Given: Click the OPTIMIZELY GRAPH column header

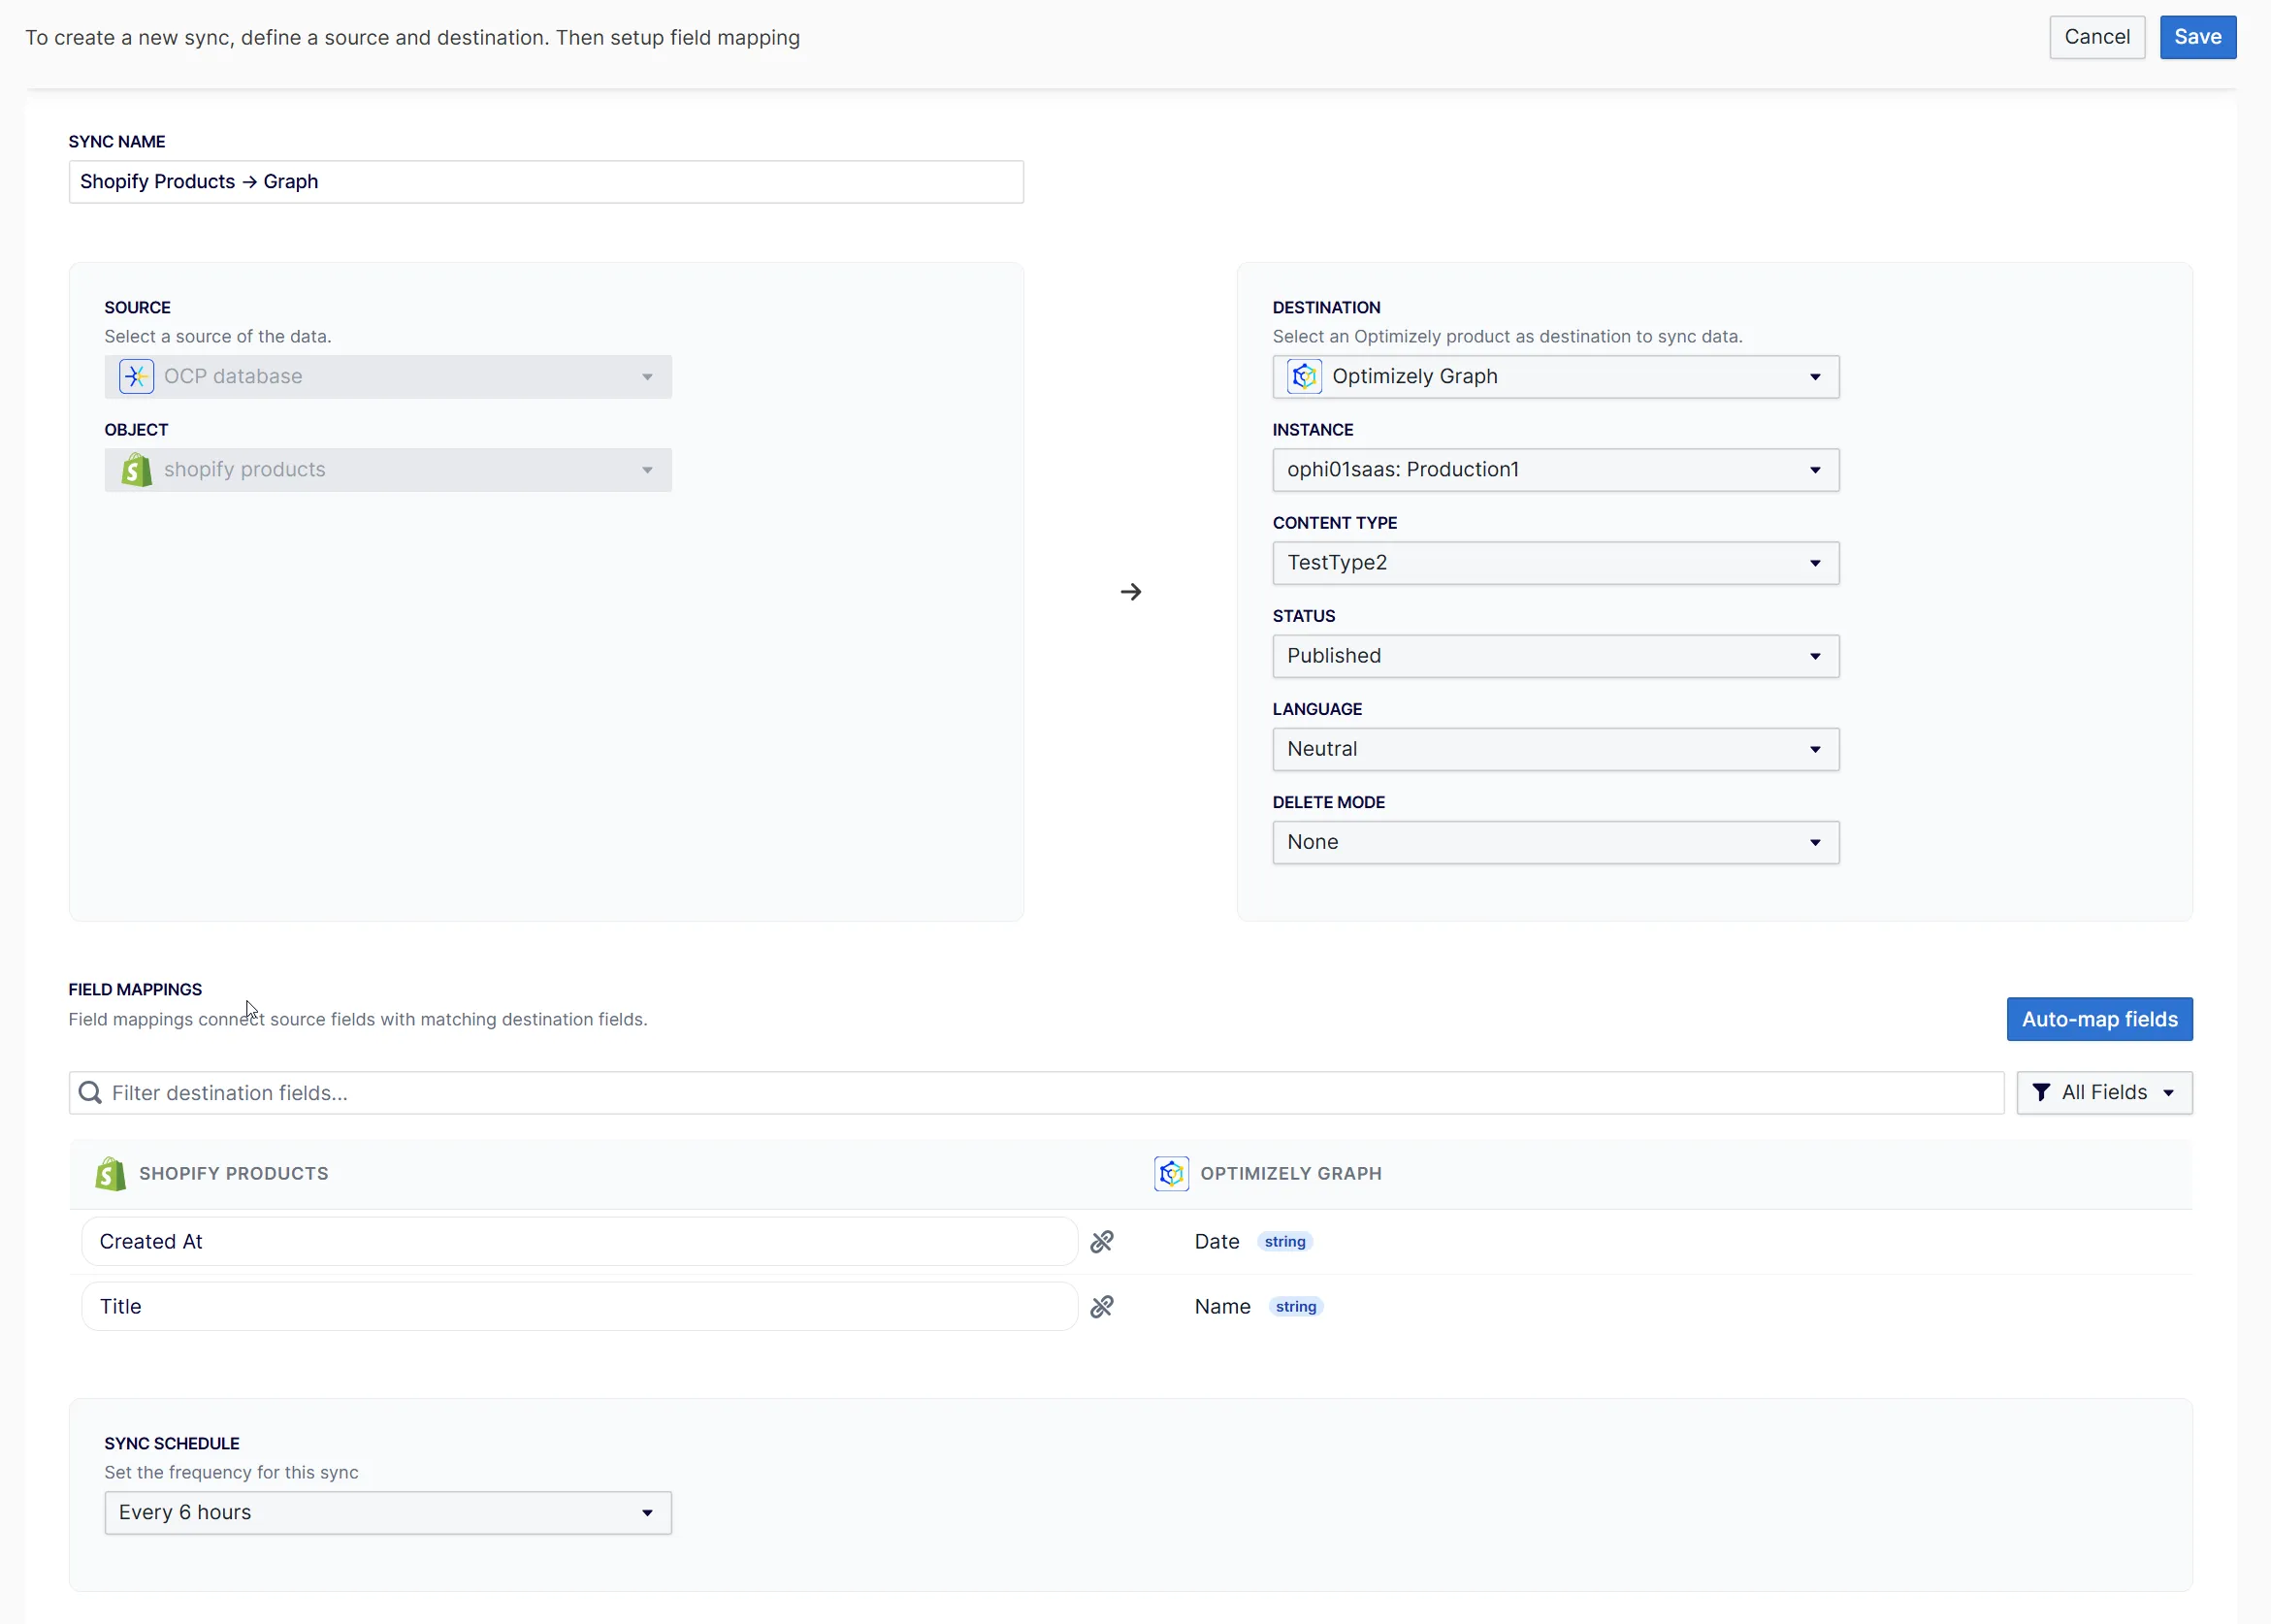Looking at the screenshot, I should pos(1291,1174).
